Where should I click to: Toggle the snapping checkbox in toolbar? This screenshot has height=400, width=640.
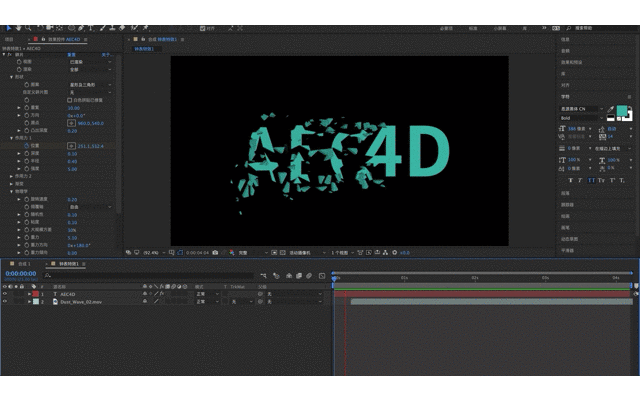202,28
